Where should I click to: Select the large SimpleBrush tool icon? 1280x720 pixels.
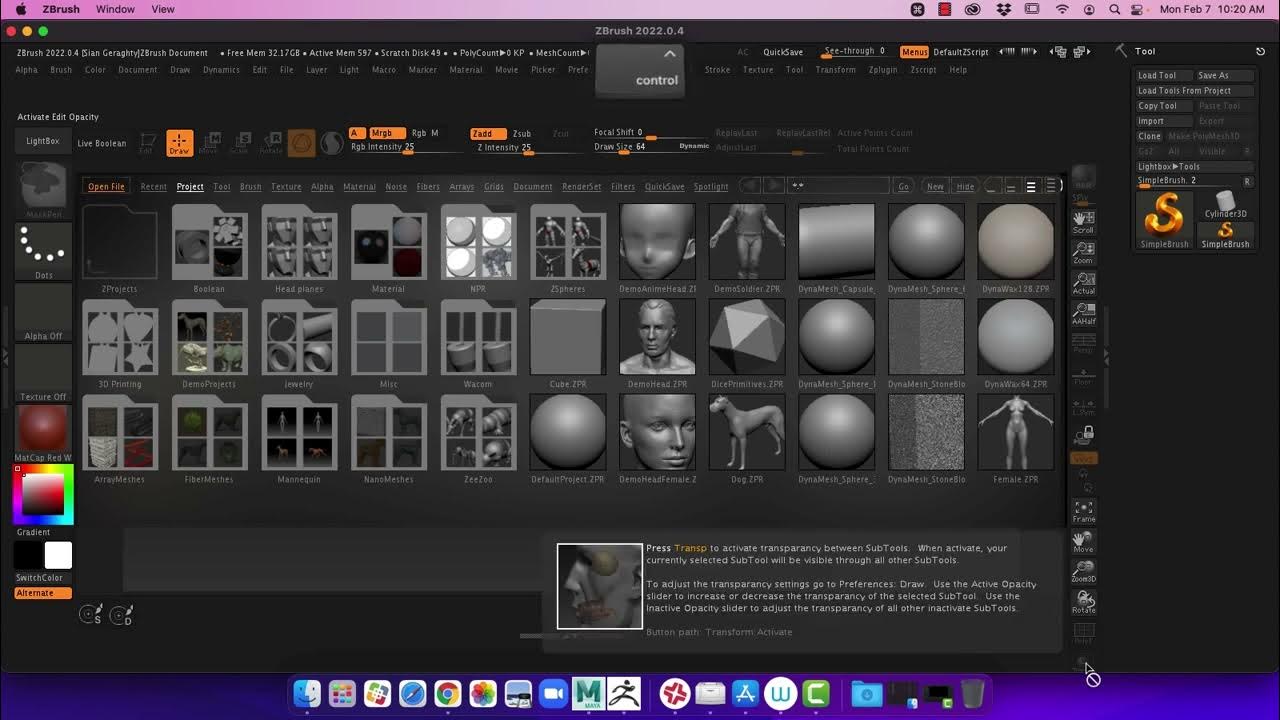click(x=1164, y=218)
